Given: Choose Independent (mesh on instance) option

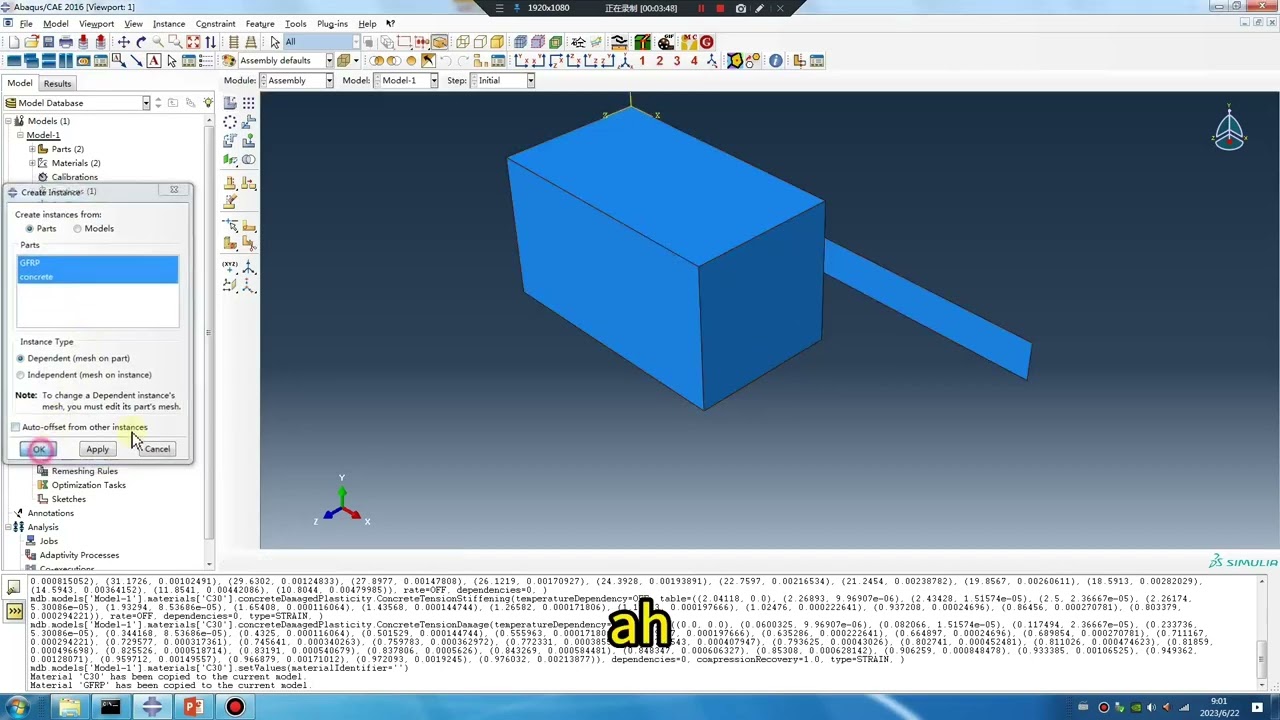Looking at the screenshot, I should click(20, 375).
